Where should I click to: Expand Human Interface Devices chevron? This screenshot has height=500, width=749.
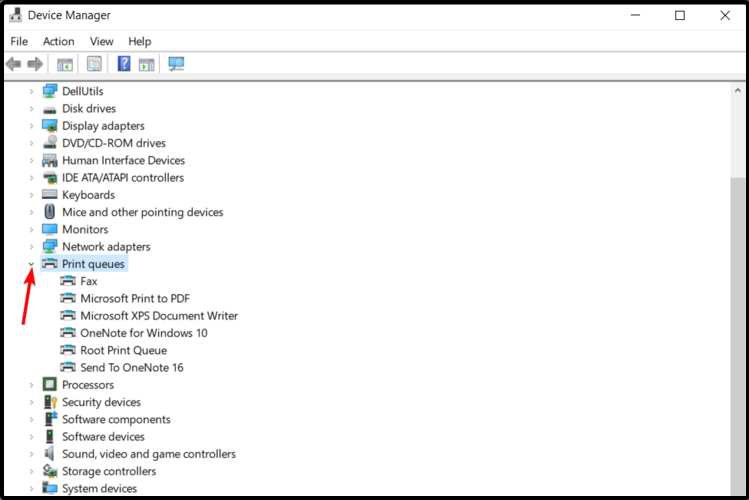coord(32,160)
